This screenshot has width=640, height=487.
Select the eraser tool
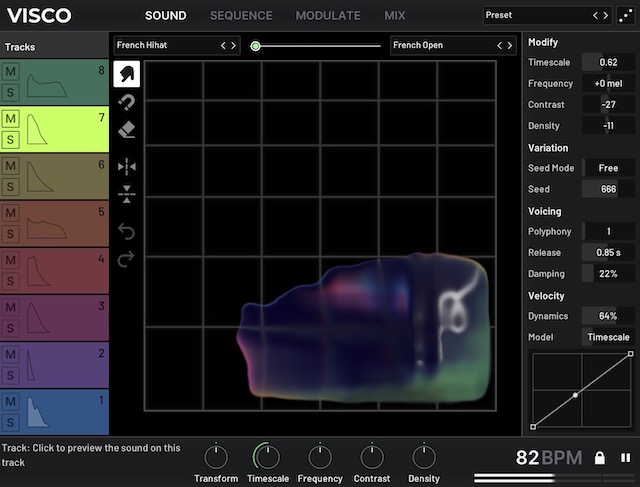[x=126, y=130]
